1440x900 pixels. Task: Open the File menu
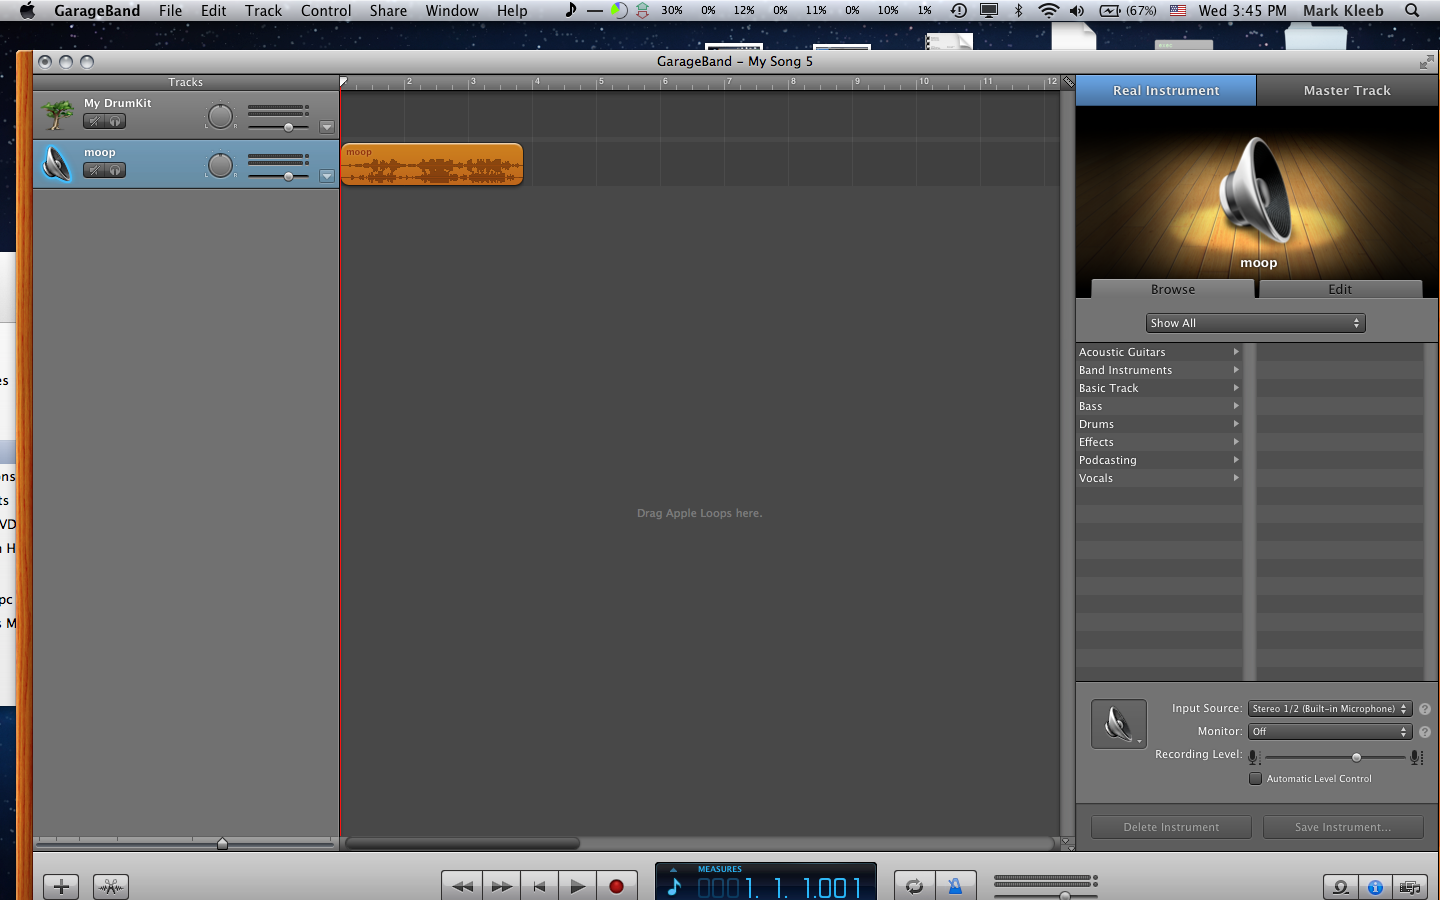coord(170,10)
